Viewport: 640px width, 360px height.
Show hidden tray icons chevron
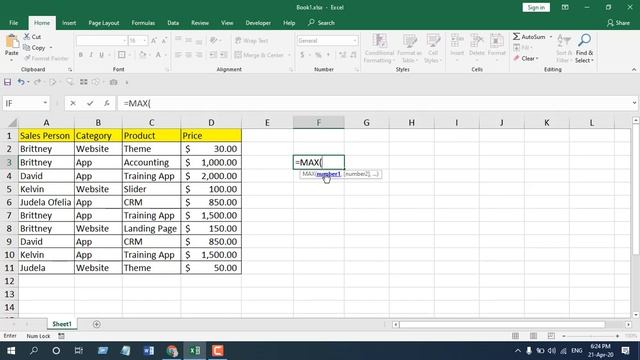pos(518,351)
